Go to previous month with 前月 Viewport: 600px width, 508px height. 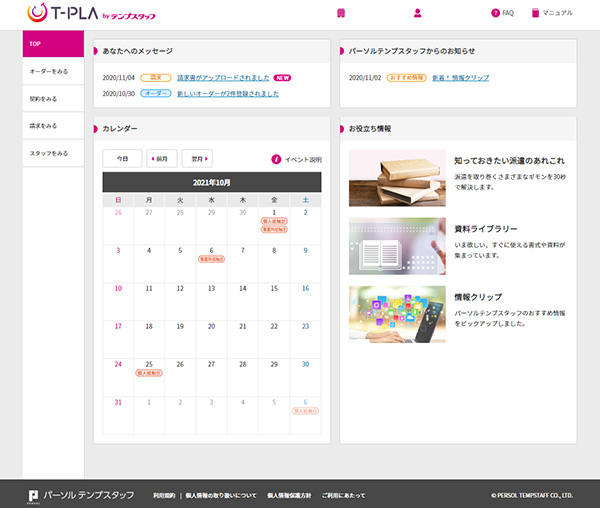(161, 159)
